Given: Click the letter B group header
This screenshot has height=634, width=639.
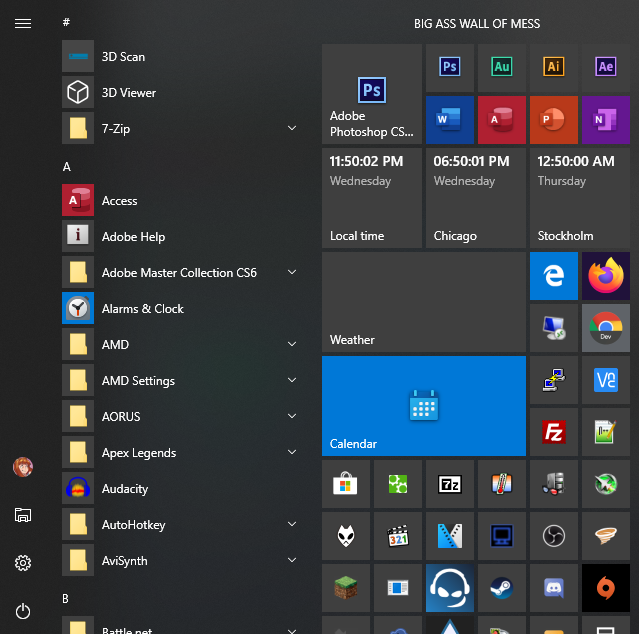Looking at the screenshot, I should click(66, 599).
